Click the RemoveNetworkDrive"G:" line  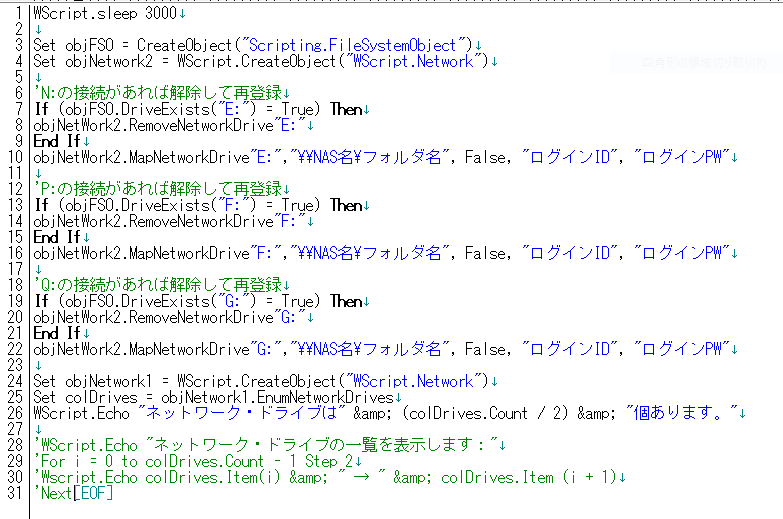point(169,317)
